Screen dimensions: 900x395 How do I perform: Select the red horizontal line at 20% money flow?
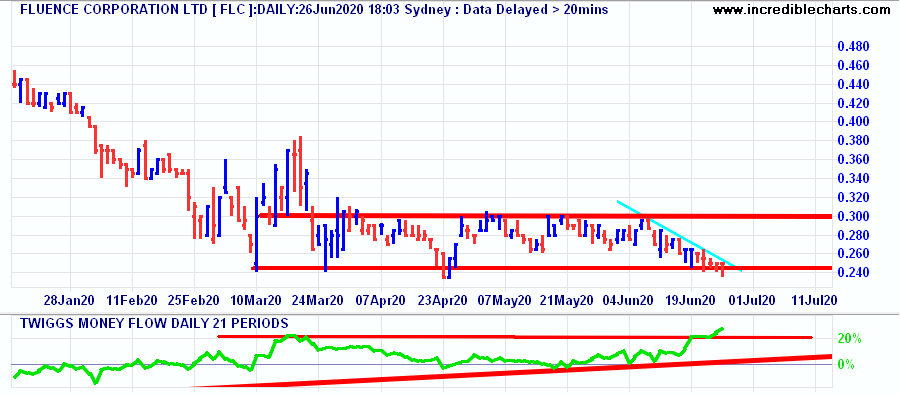515,337
